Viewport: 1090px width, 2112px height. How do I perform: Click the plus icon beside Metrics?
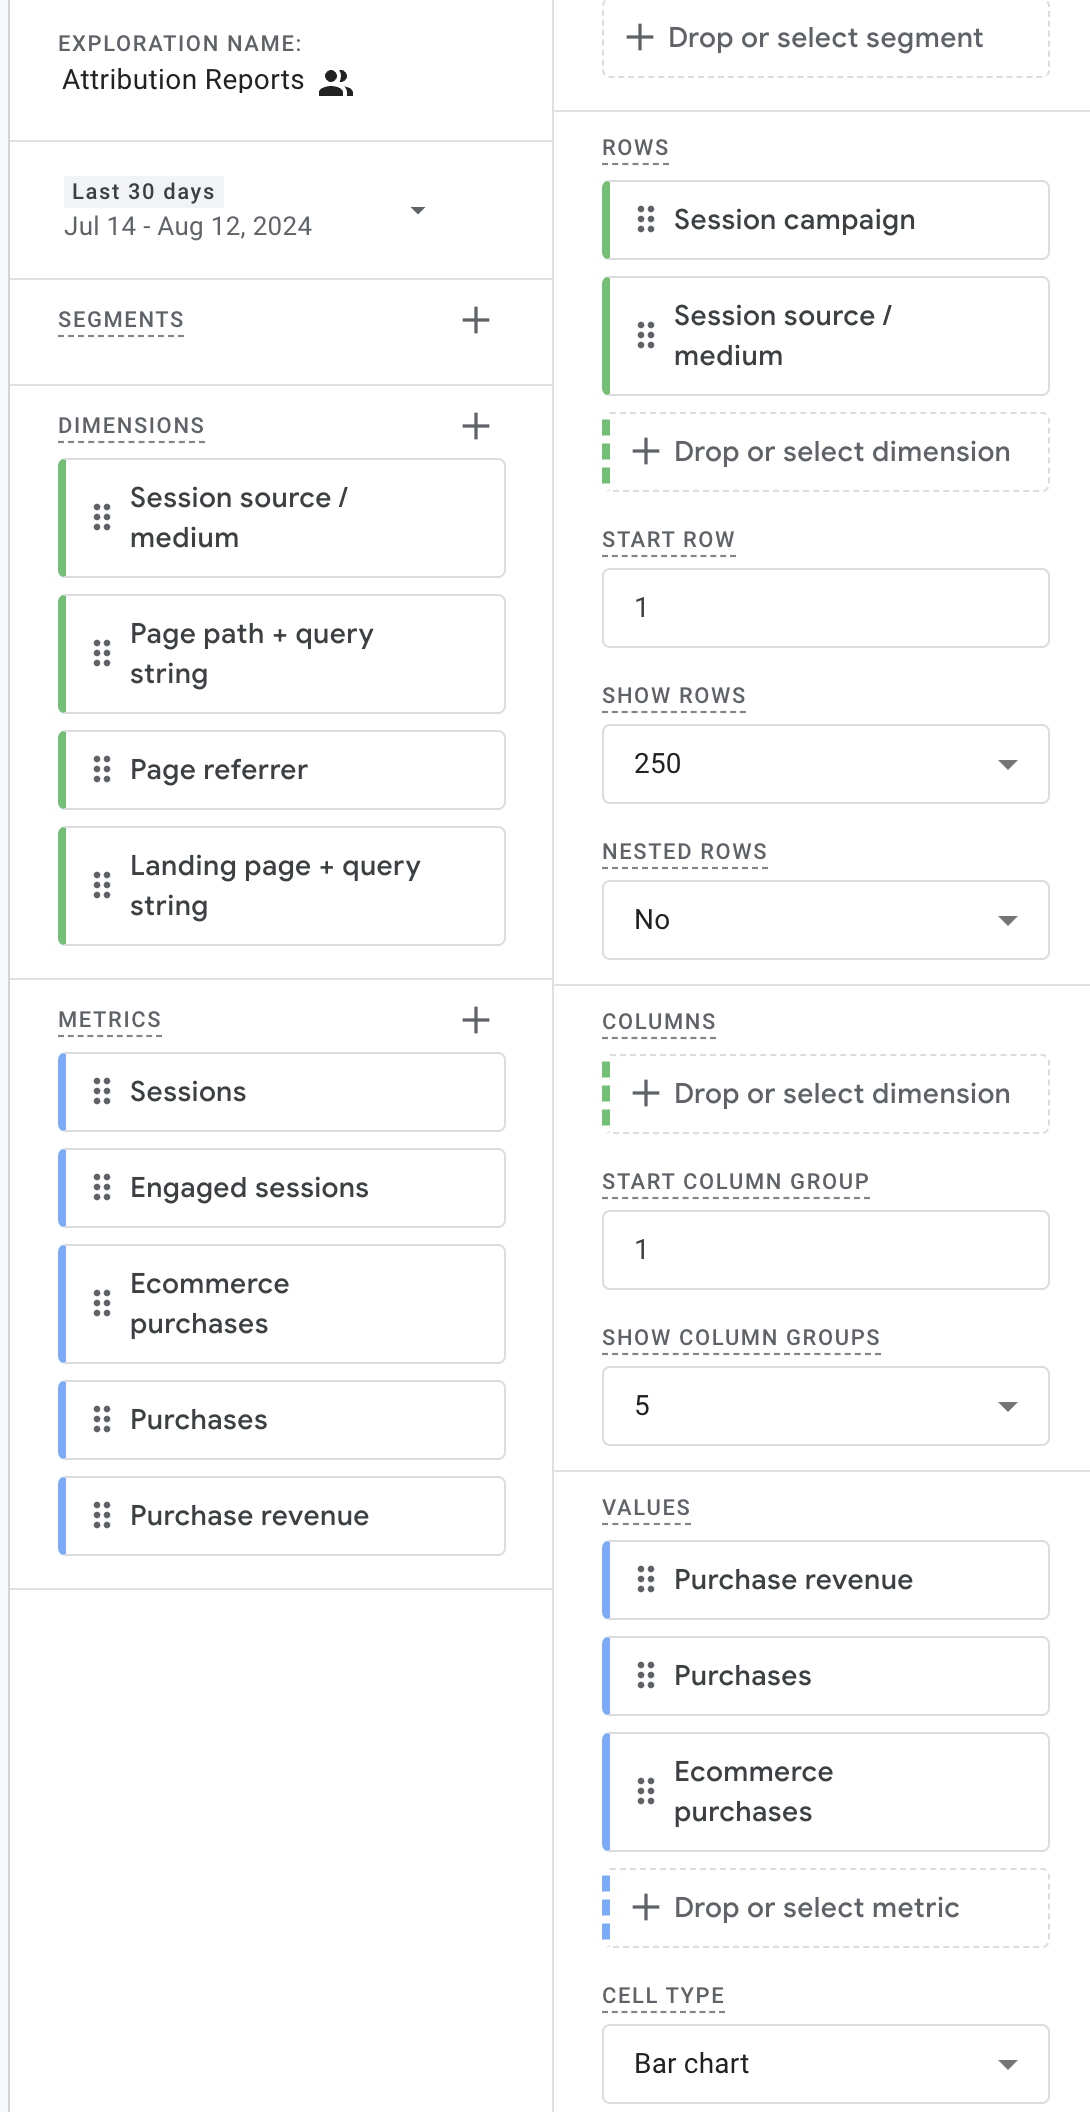[476, 1020]
